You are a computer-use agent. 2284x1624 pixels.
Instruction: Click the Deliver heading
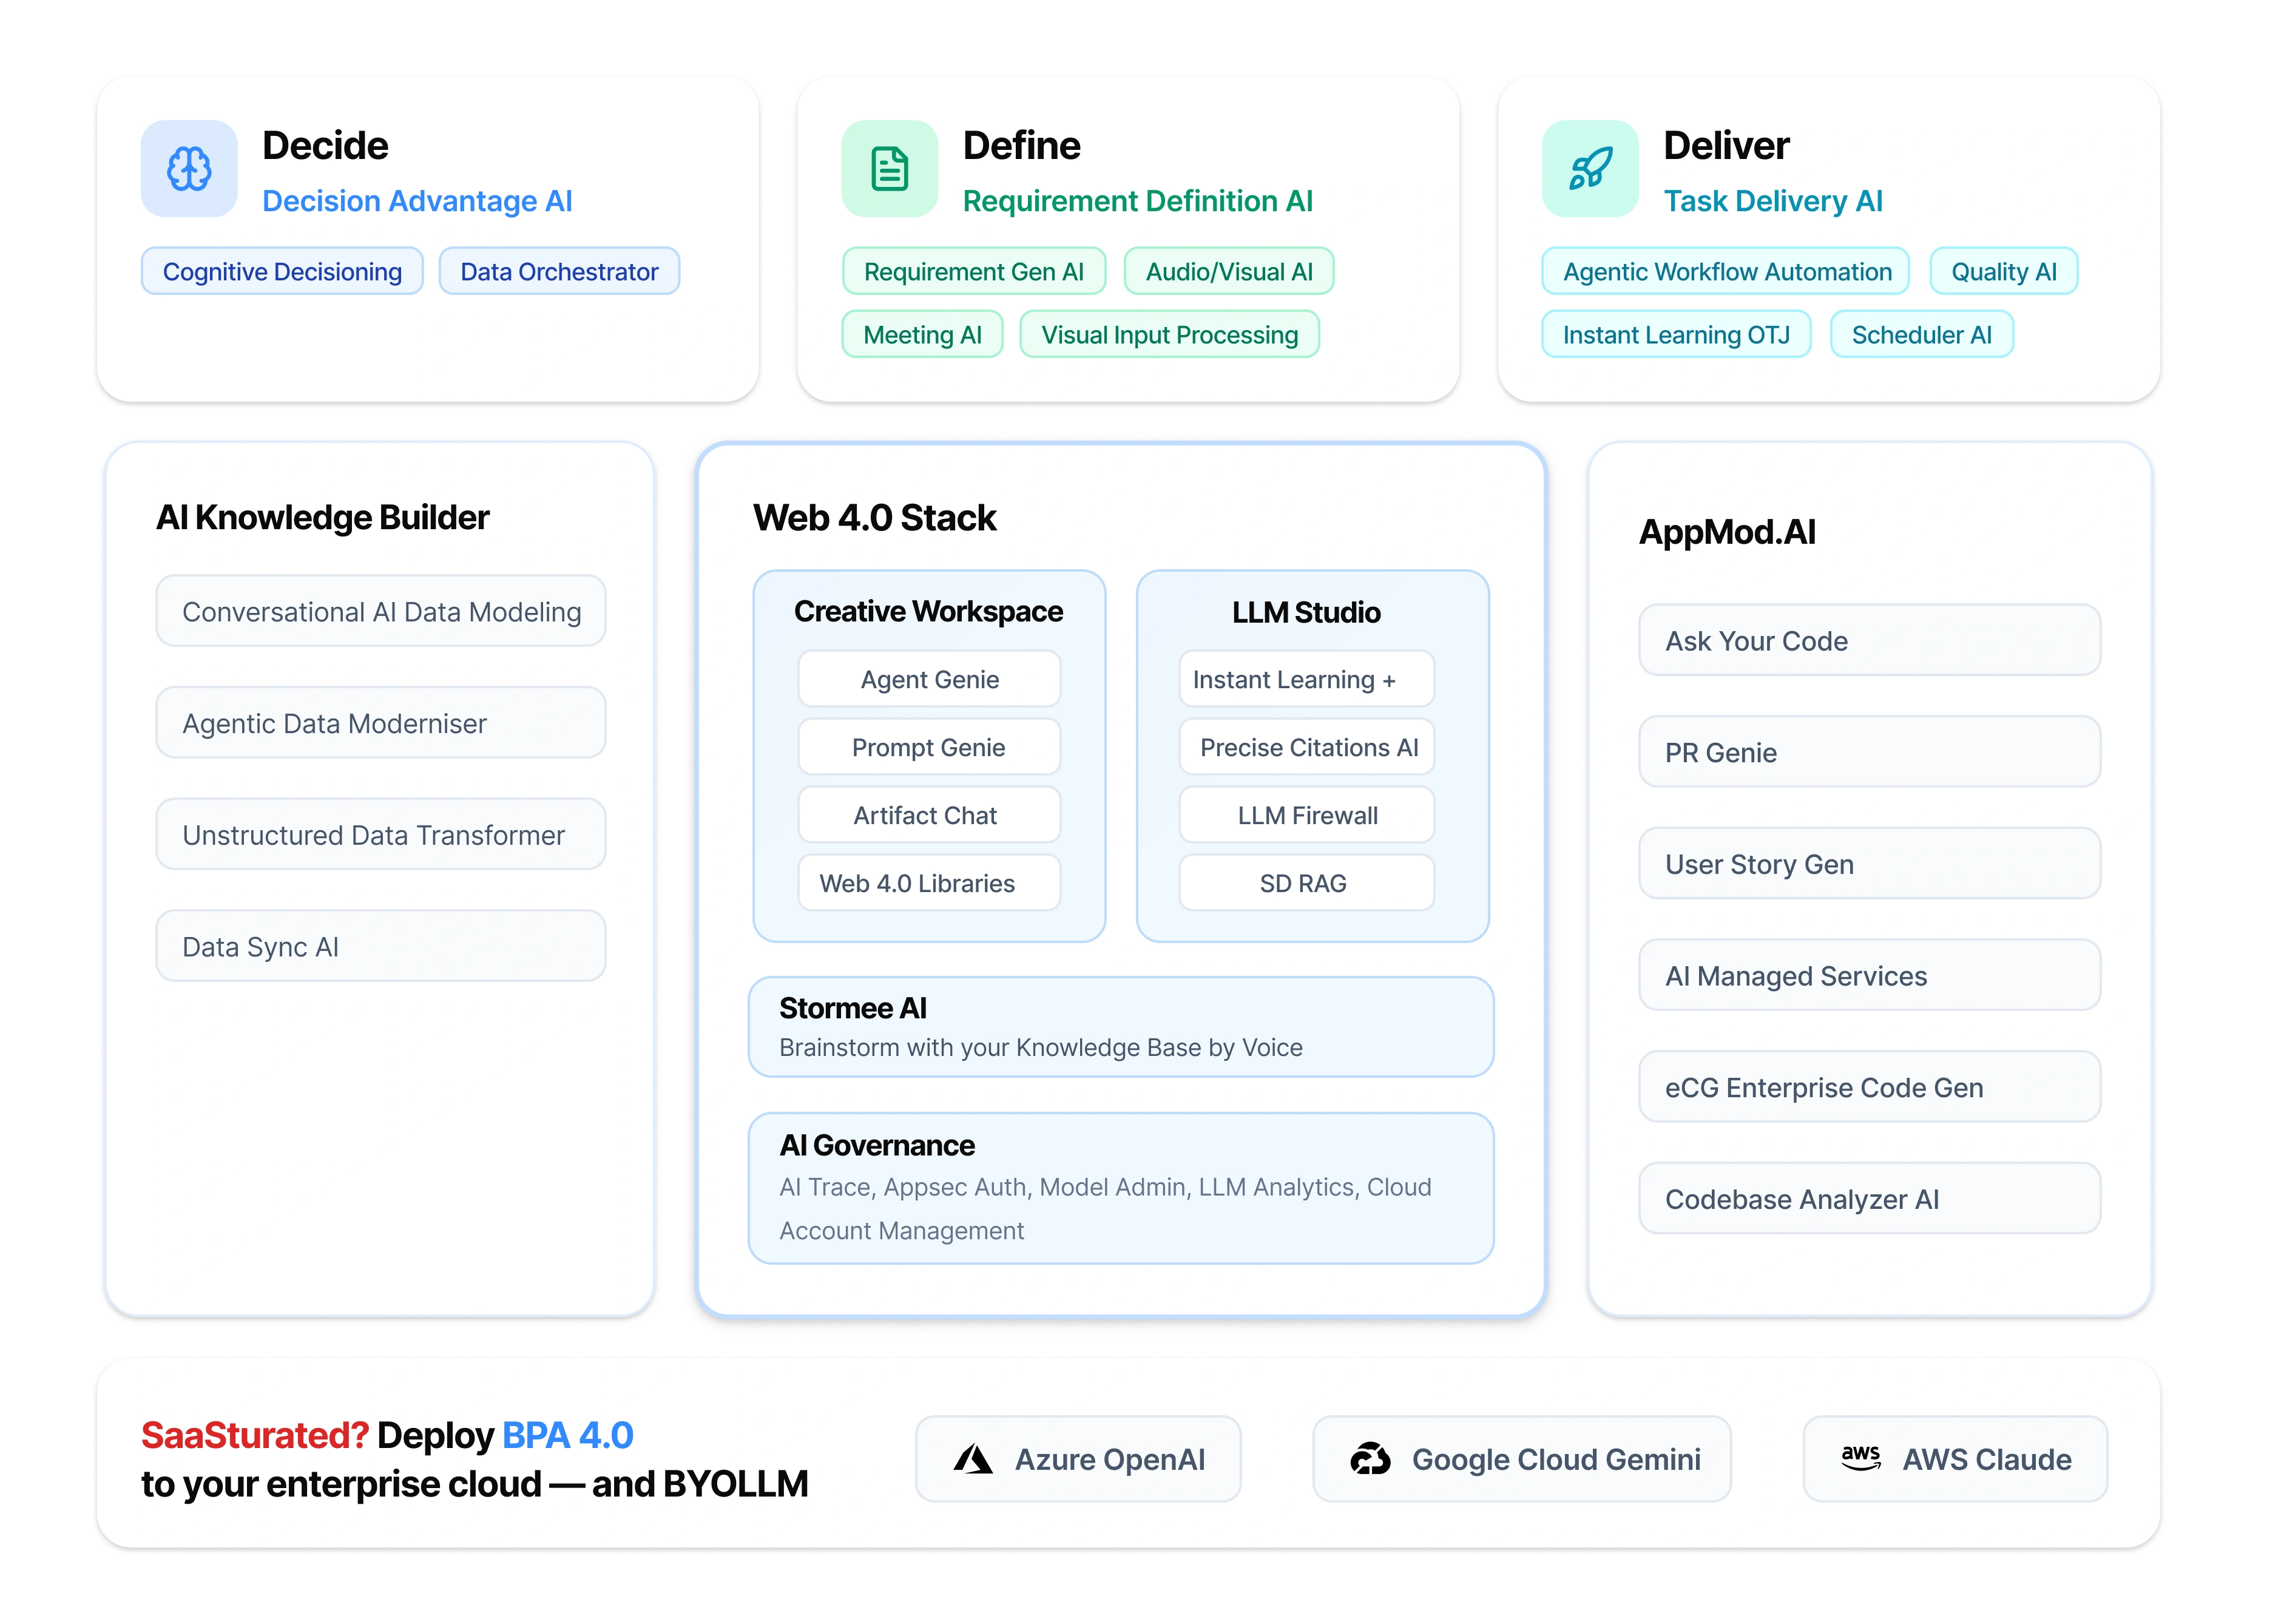(1726, 146)
